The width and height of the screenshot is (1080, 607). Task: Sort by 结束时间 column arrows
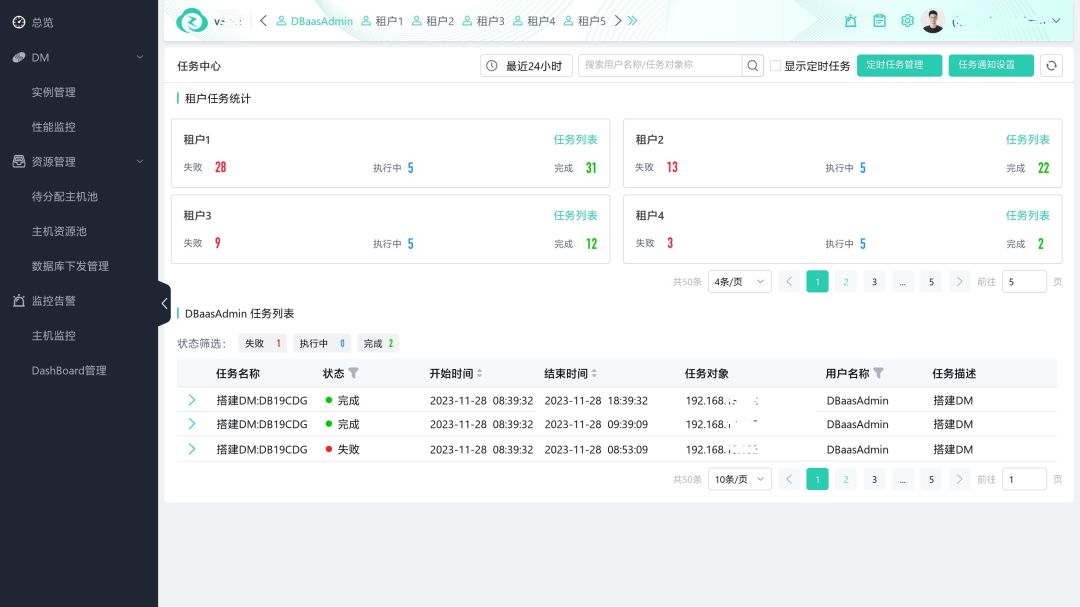(594, 373)
